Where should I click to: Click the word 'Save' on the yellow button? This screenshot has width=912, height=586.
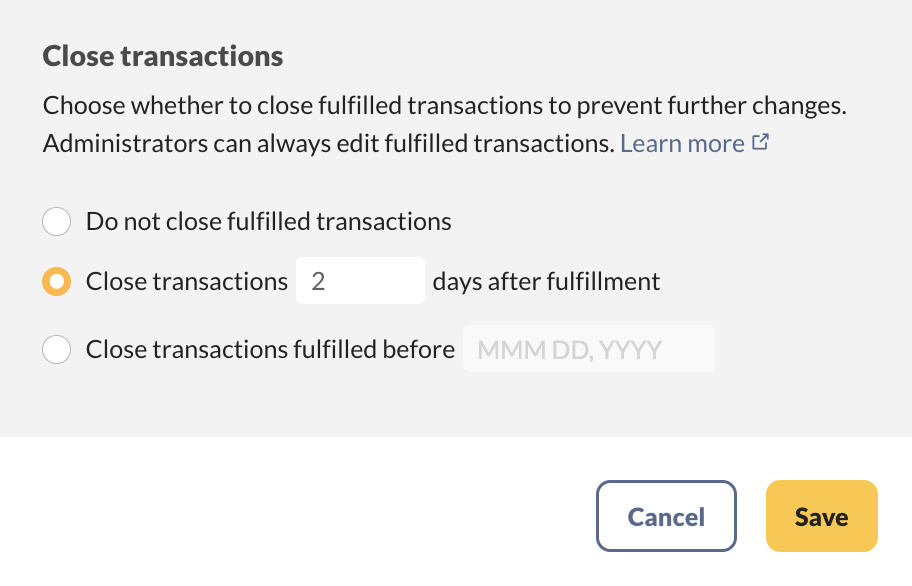821,516
